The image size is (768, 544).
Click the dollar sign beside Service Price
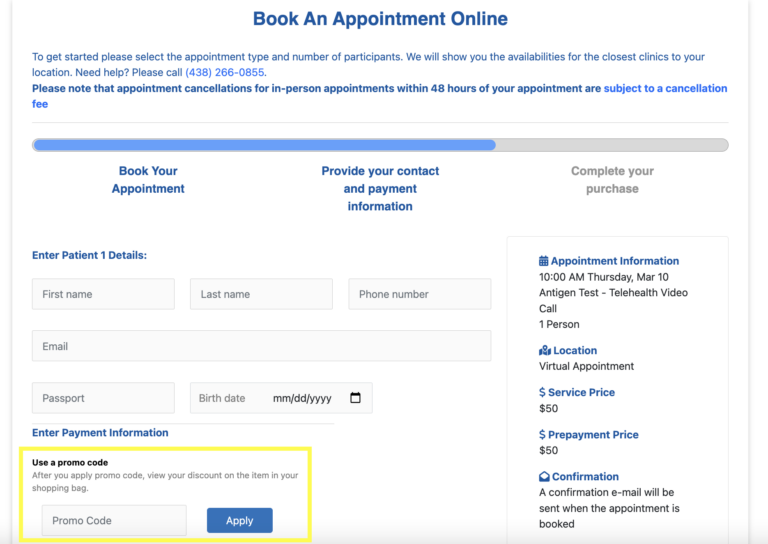coord(542,392)
